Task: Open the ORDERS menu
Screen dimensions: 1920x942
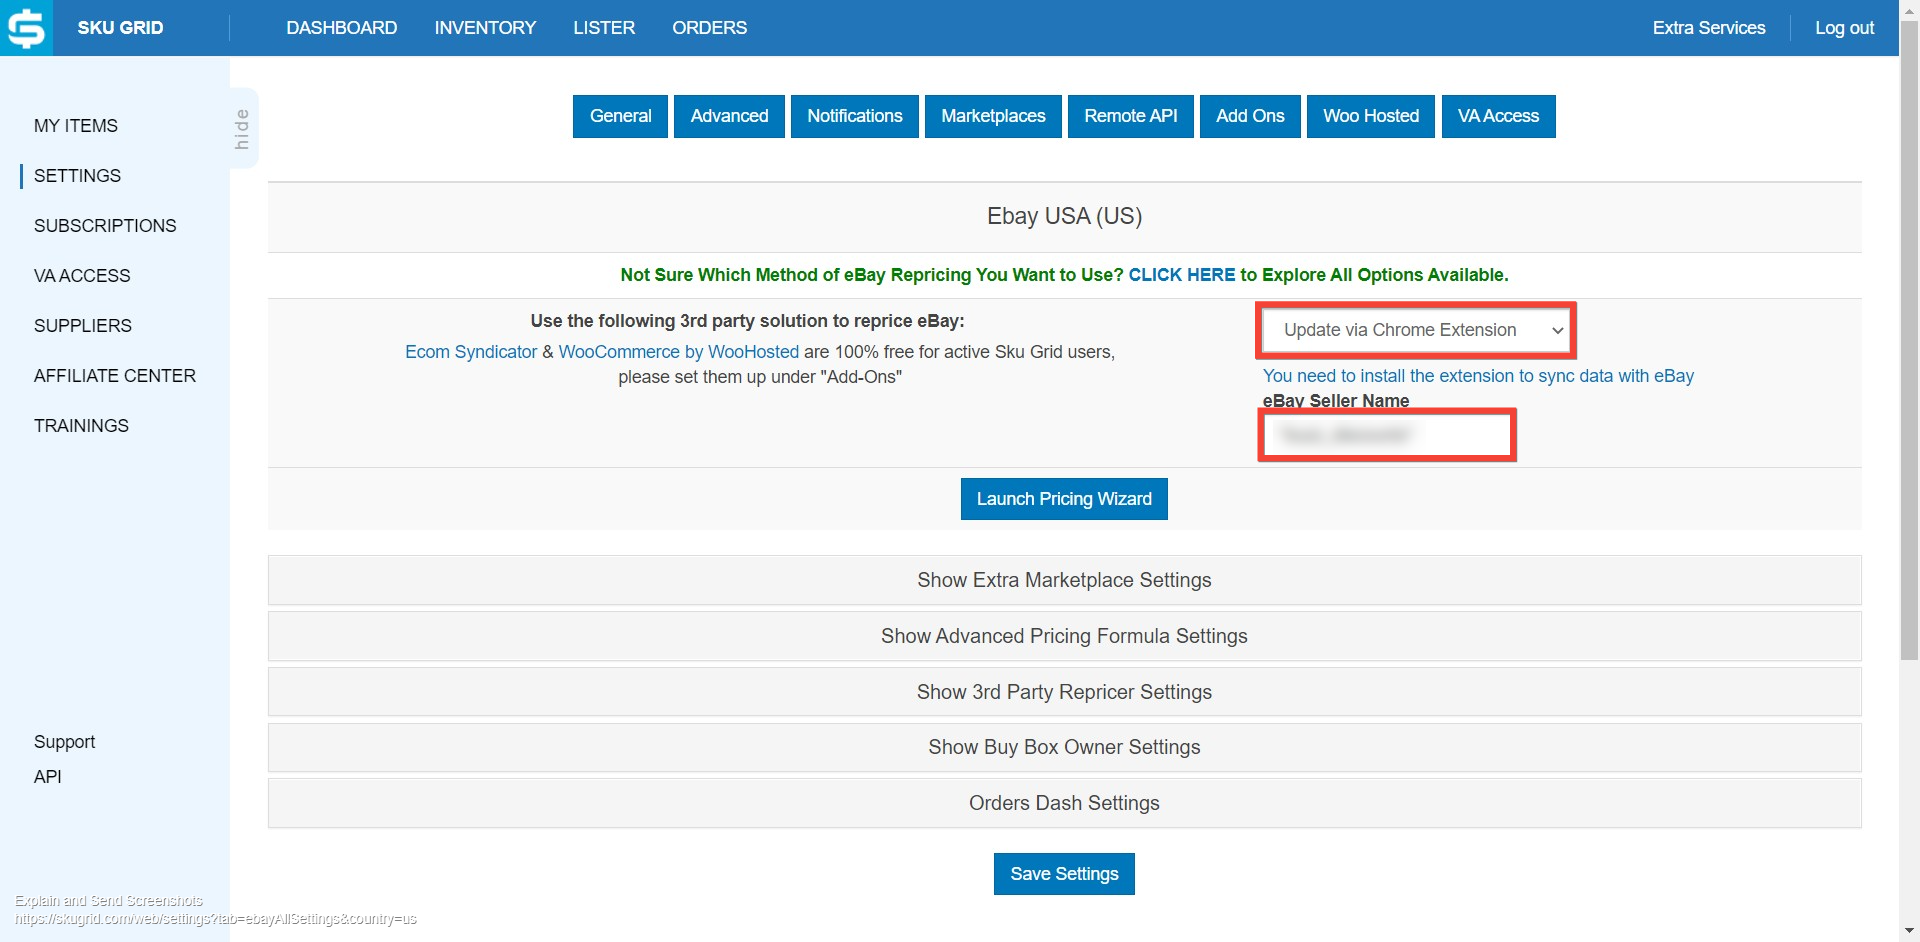Action: pyautogui.click(x=709, y=28)
